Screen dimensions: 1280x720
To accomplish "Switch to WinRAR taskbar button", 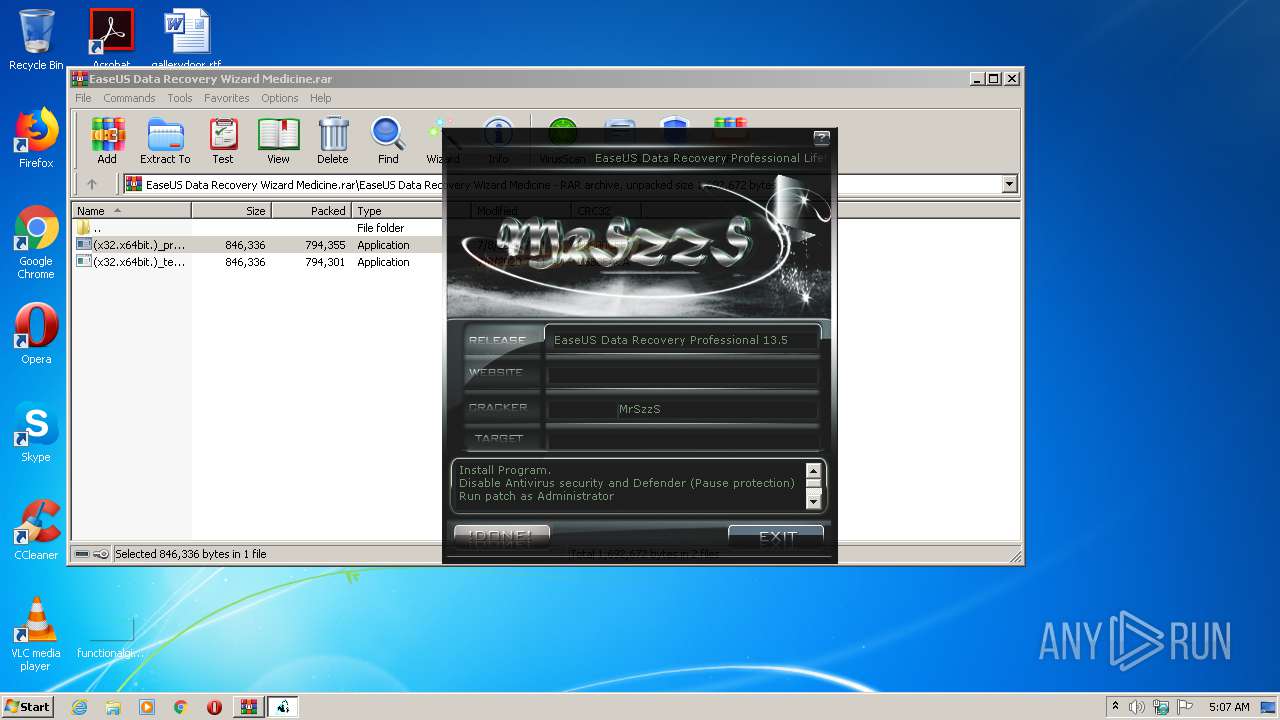I will (x=248, y=707).
